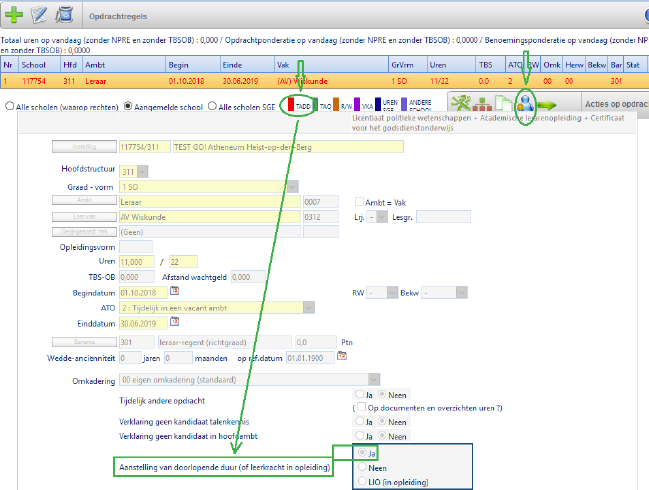The width and height of the screenshot is (649, 490).
Task: Tick Op documenten en overzichten uren checkbox
Action: (361, 407)
